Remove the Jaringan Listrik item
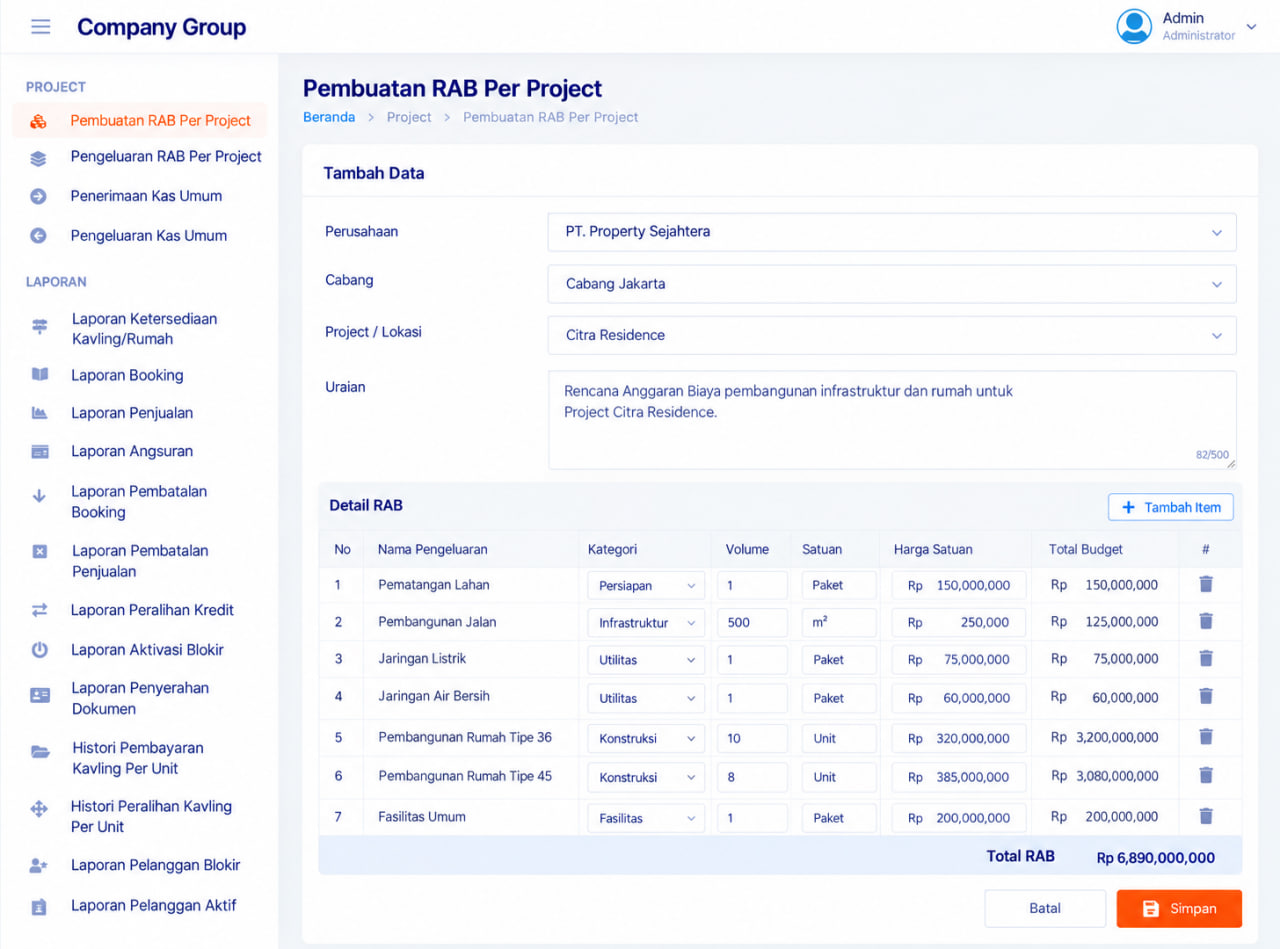This screenshot has height=949, width=1280. (x=1206, y=658)
